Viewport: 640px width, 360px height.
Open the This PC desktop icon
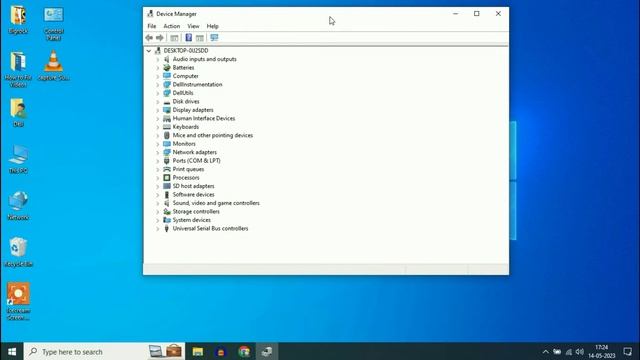pyautogui.click(x=18, y=159)
